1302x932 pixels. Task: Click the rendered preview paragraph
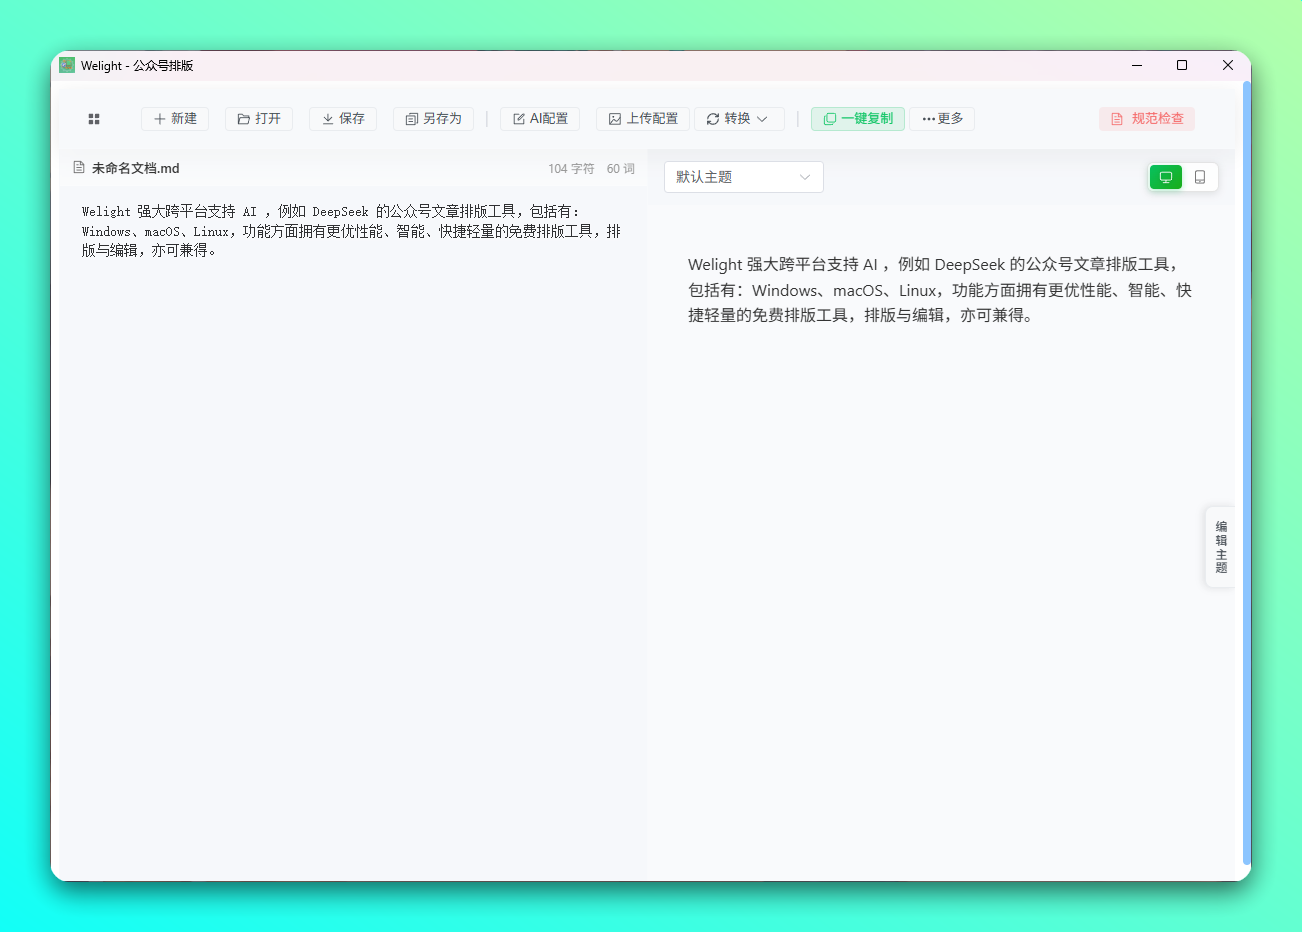(940, 290)
